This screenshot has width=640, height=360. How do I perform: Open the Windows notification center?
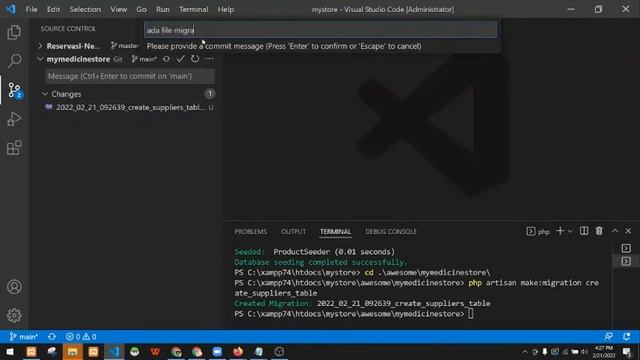point(627,351)
